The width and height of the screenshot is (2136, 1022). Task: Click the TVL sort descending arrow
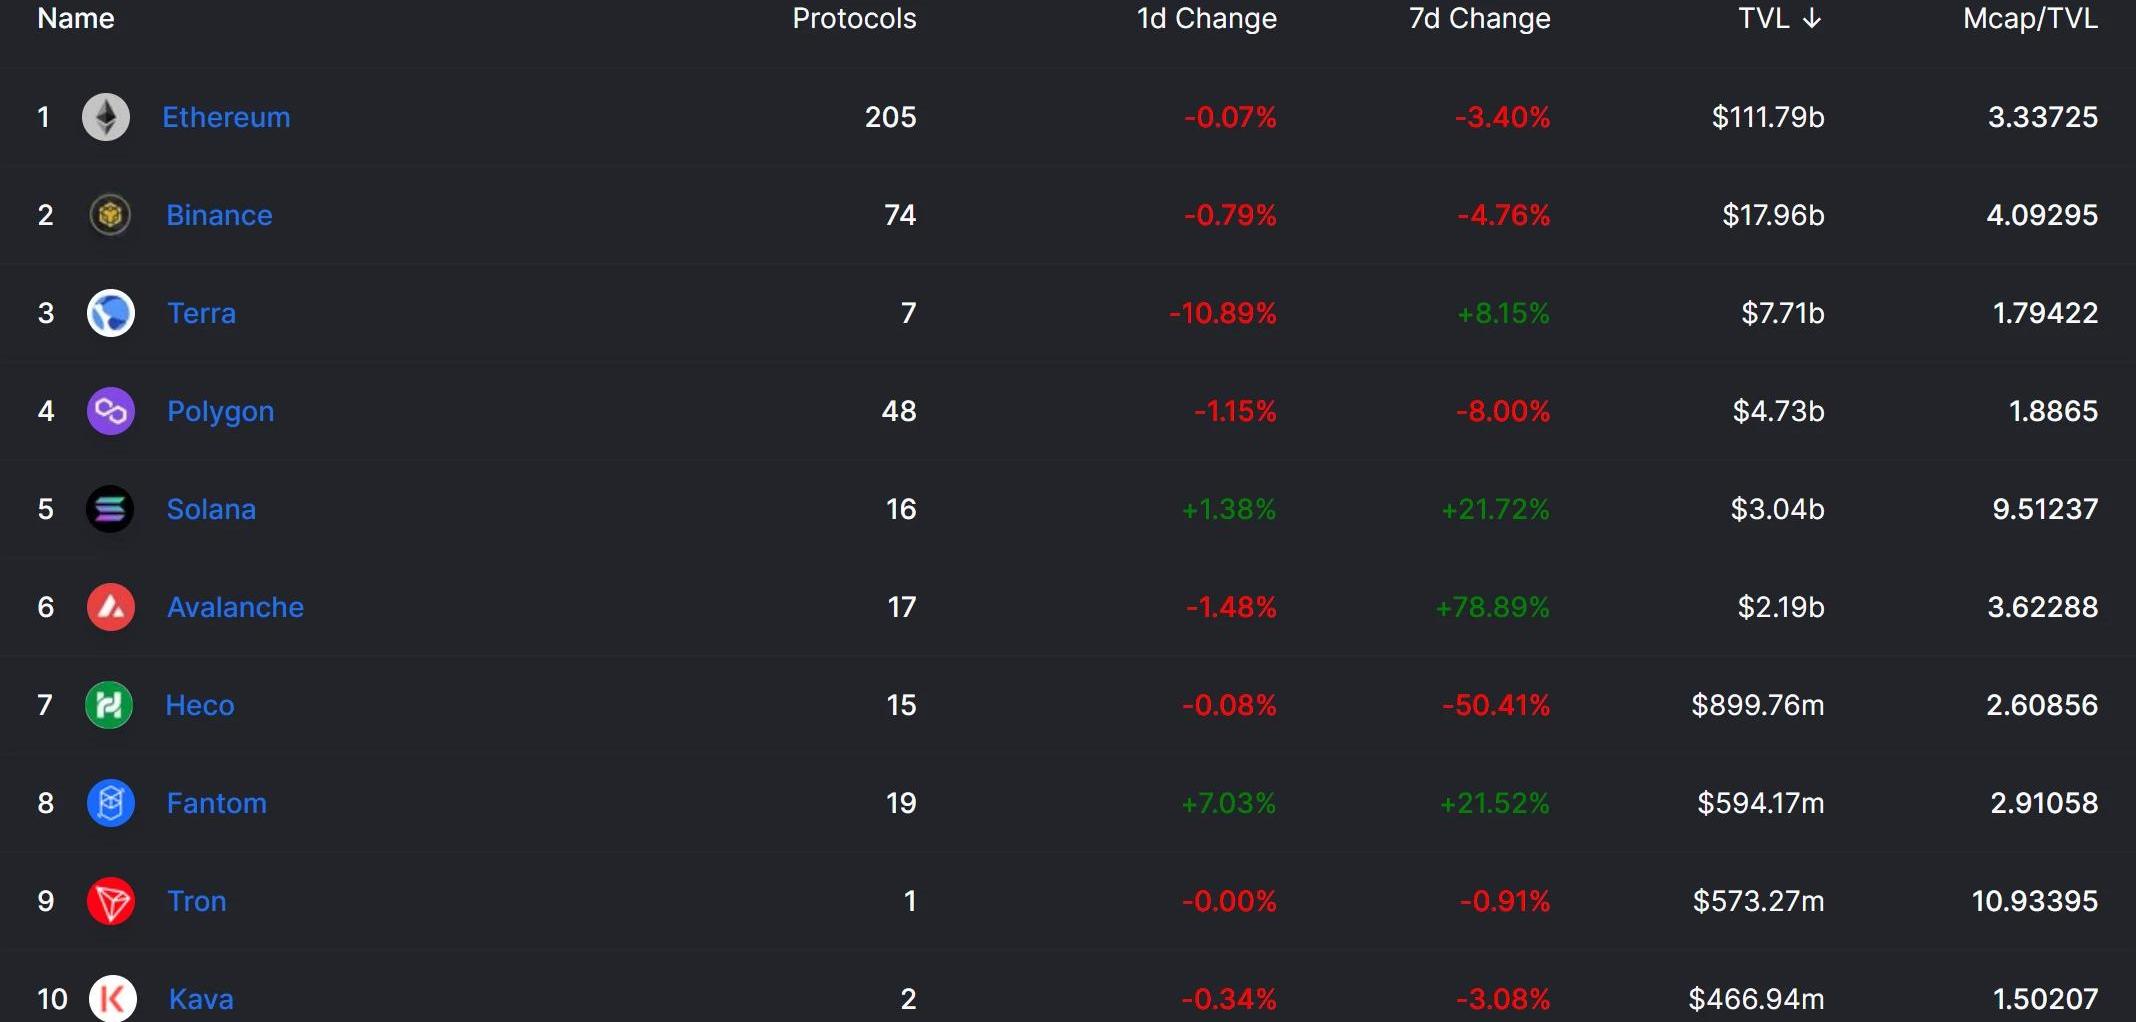(1812, 19)
